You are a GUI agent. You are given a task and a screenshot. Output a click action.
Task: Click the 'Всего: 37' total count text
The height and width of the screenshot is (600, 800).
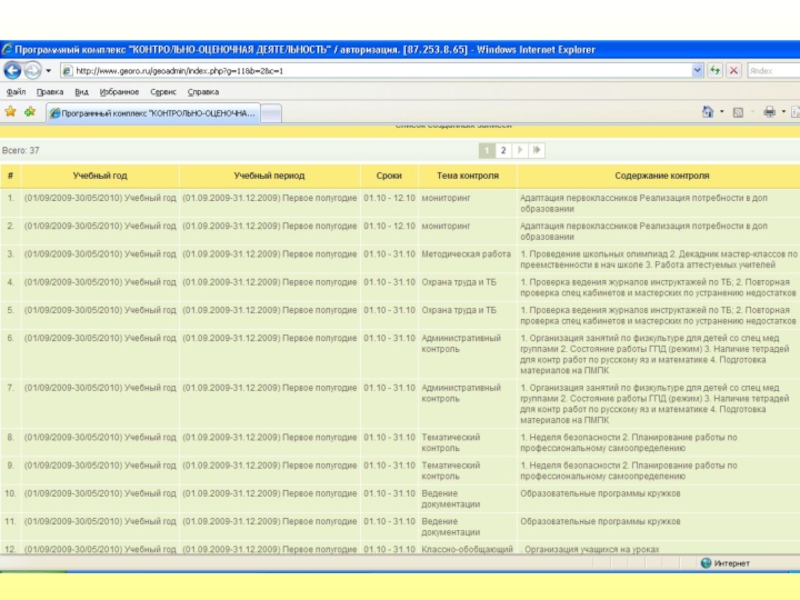(x=20, y=151)
